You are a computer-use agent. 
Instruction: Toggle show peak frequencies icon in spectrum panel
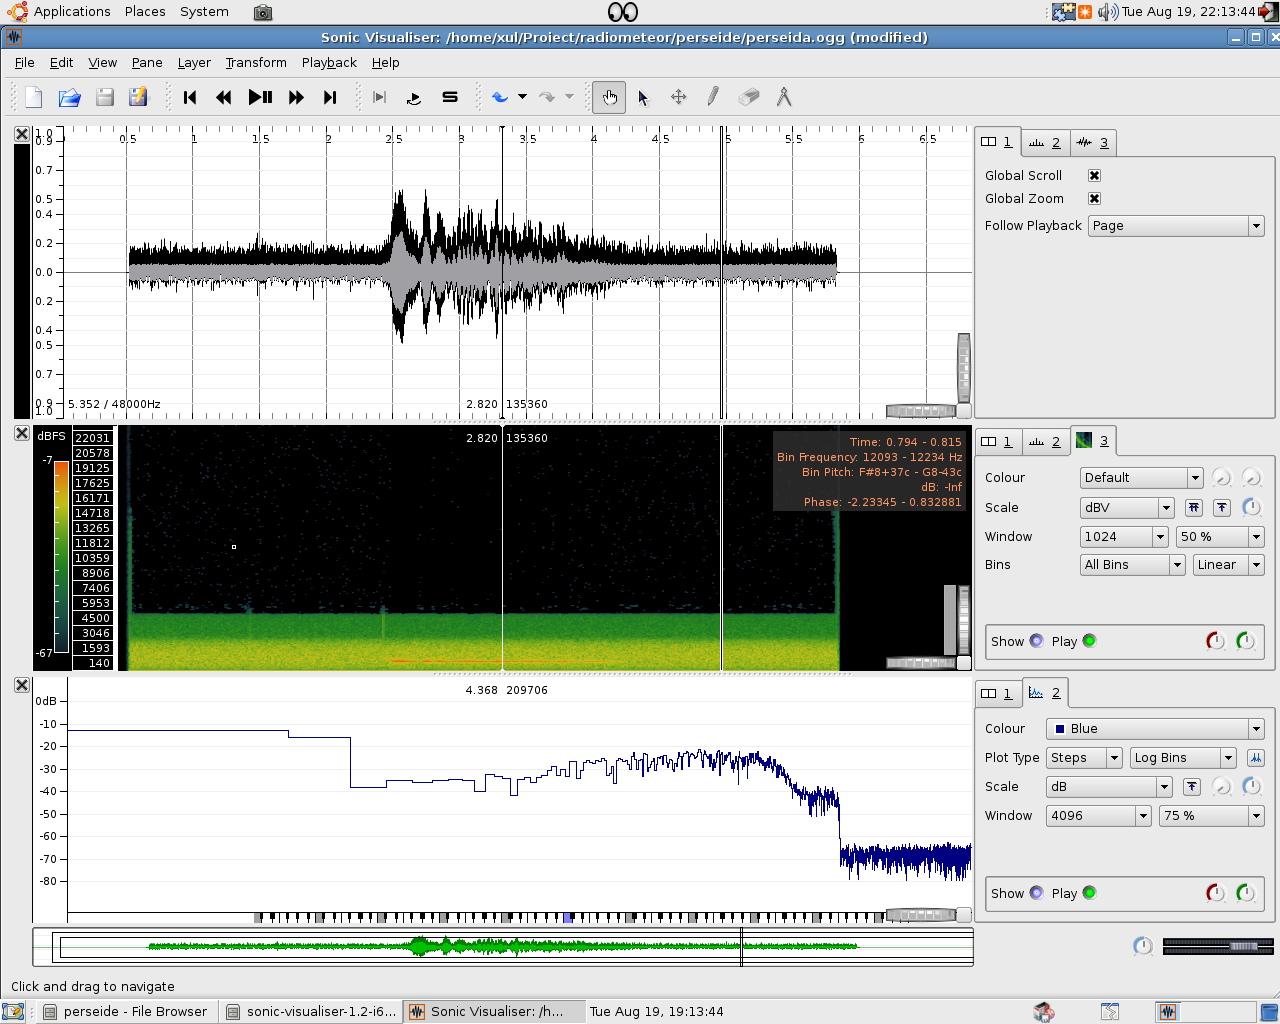(1256, 758)
